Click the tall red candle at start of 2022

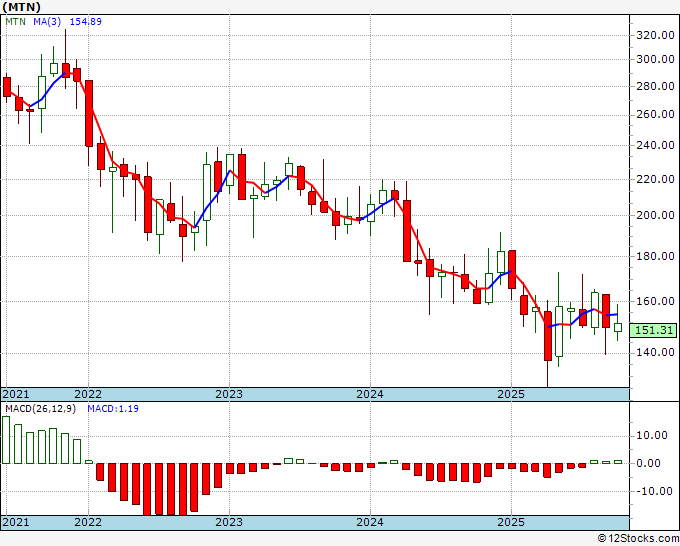pos(89,113)
